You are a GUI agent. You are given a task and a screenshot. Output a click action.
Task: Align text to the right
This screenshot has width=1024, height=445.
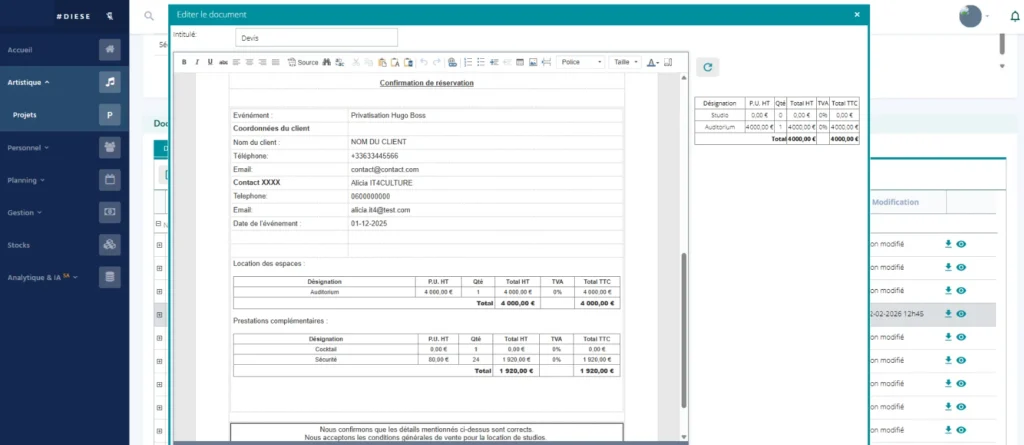click(x=263, y=62)
